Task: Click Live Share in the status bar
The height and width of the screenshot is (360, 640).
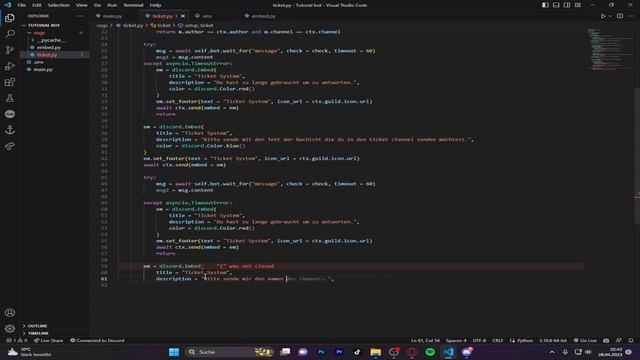Action: point(49,340)
